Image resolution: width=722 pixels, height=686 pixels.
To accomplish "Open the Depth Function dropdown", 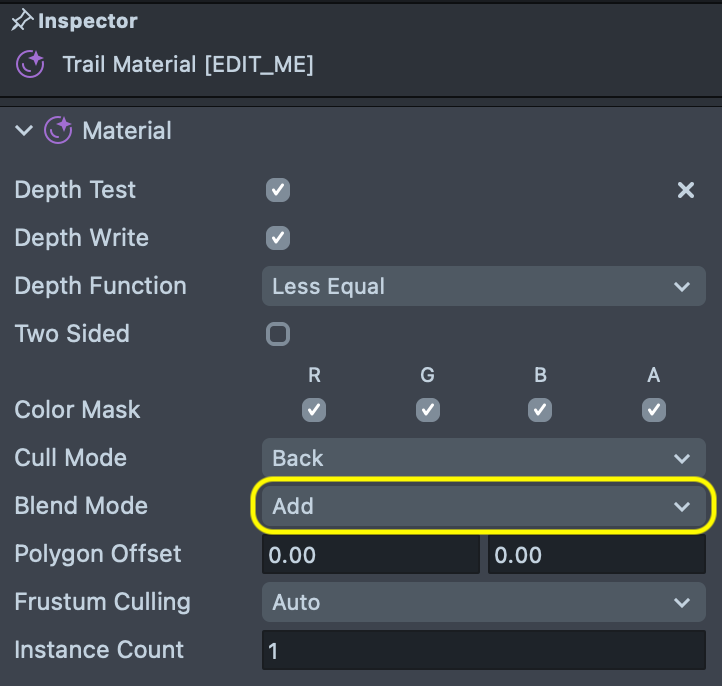I will point(483,286).
